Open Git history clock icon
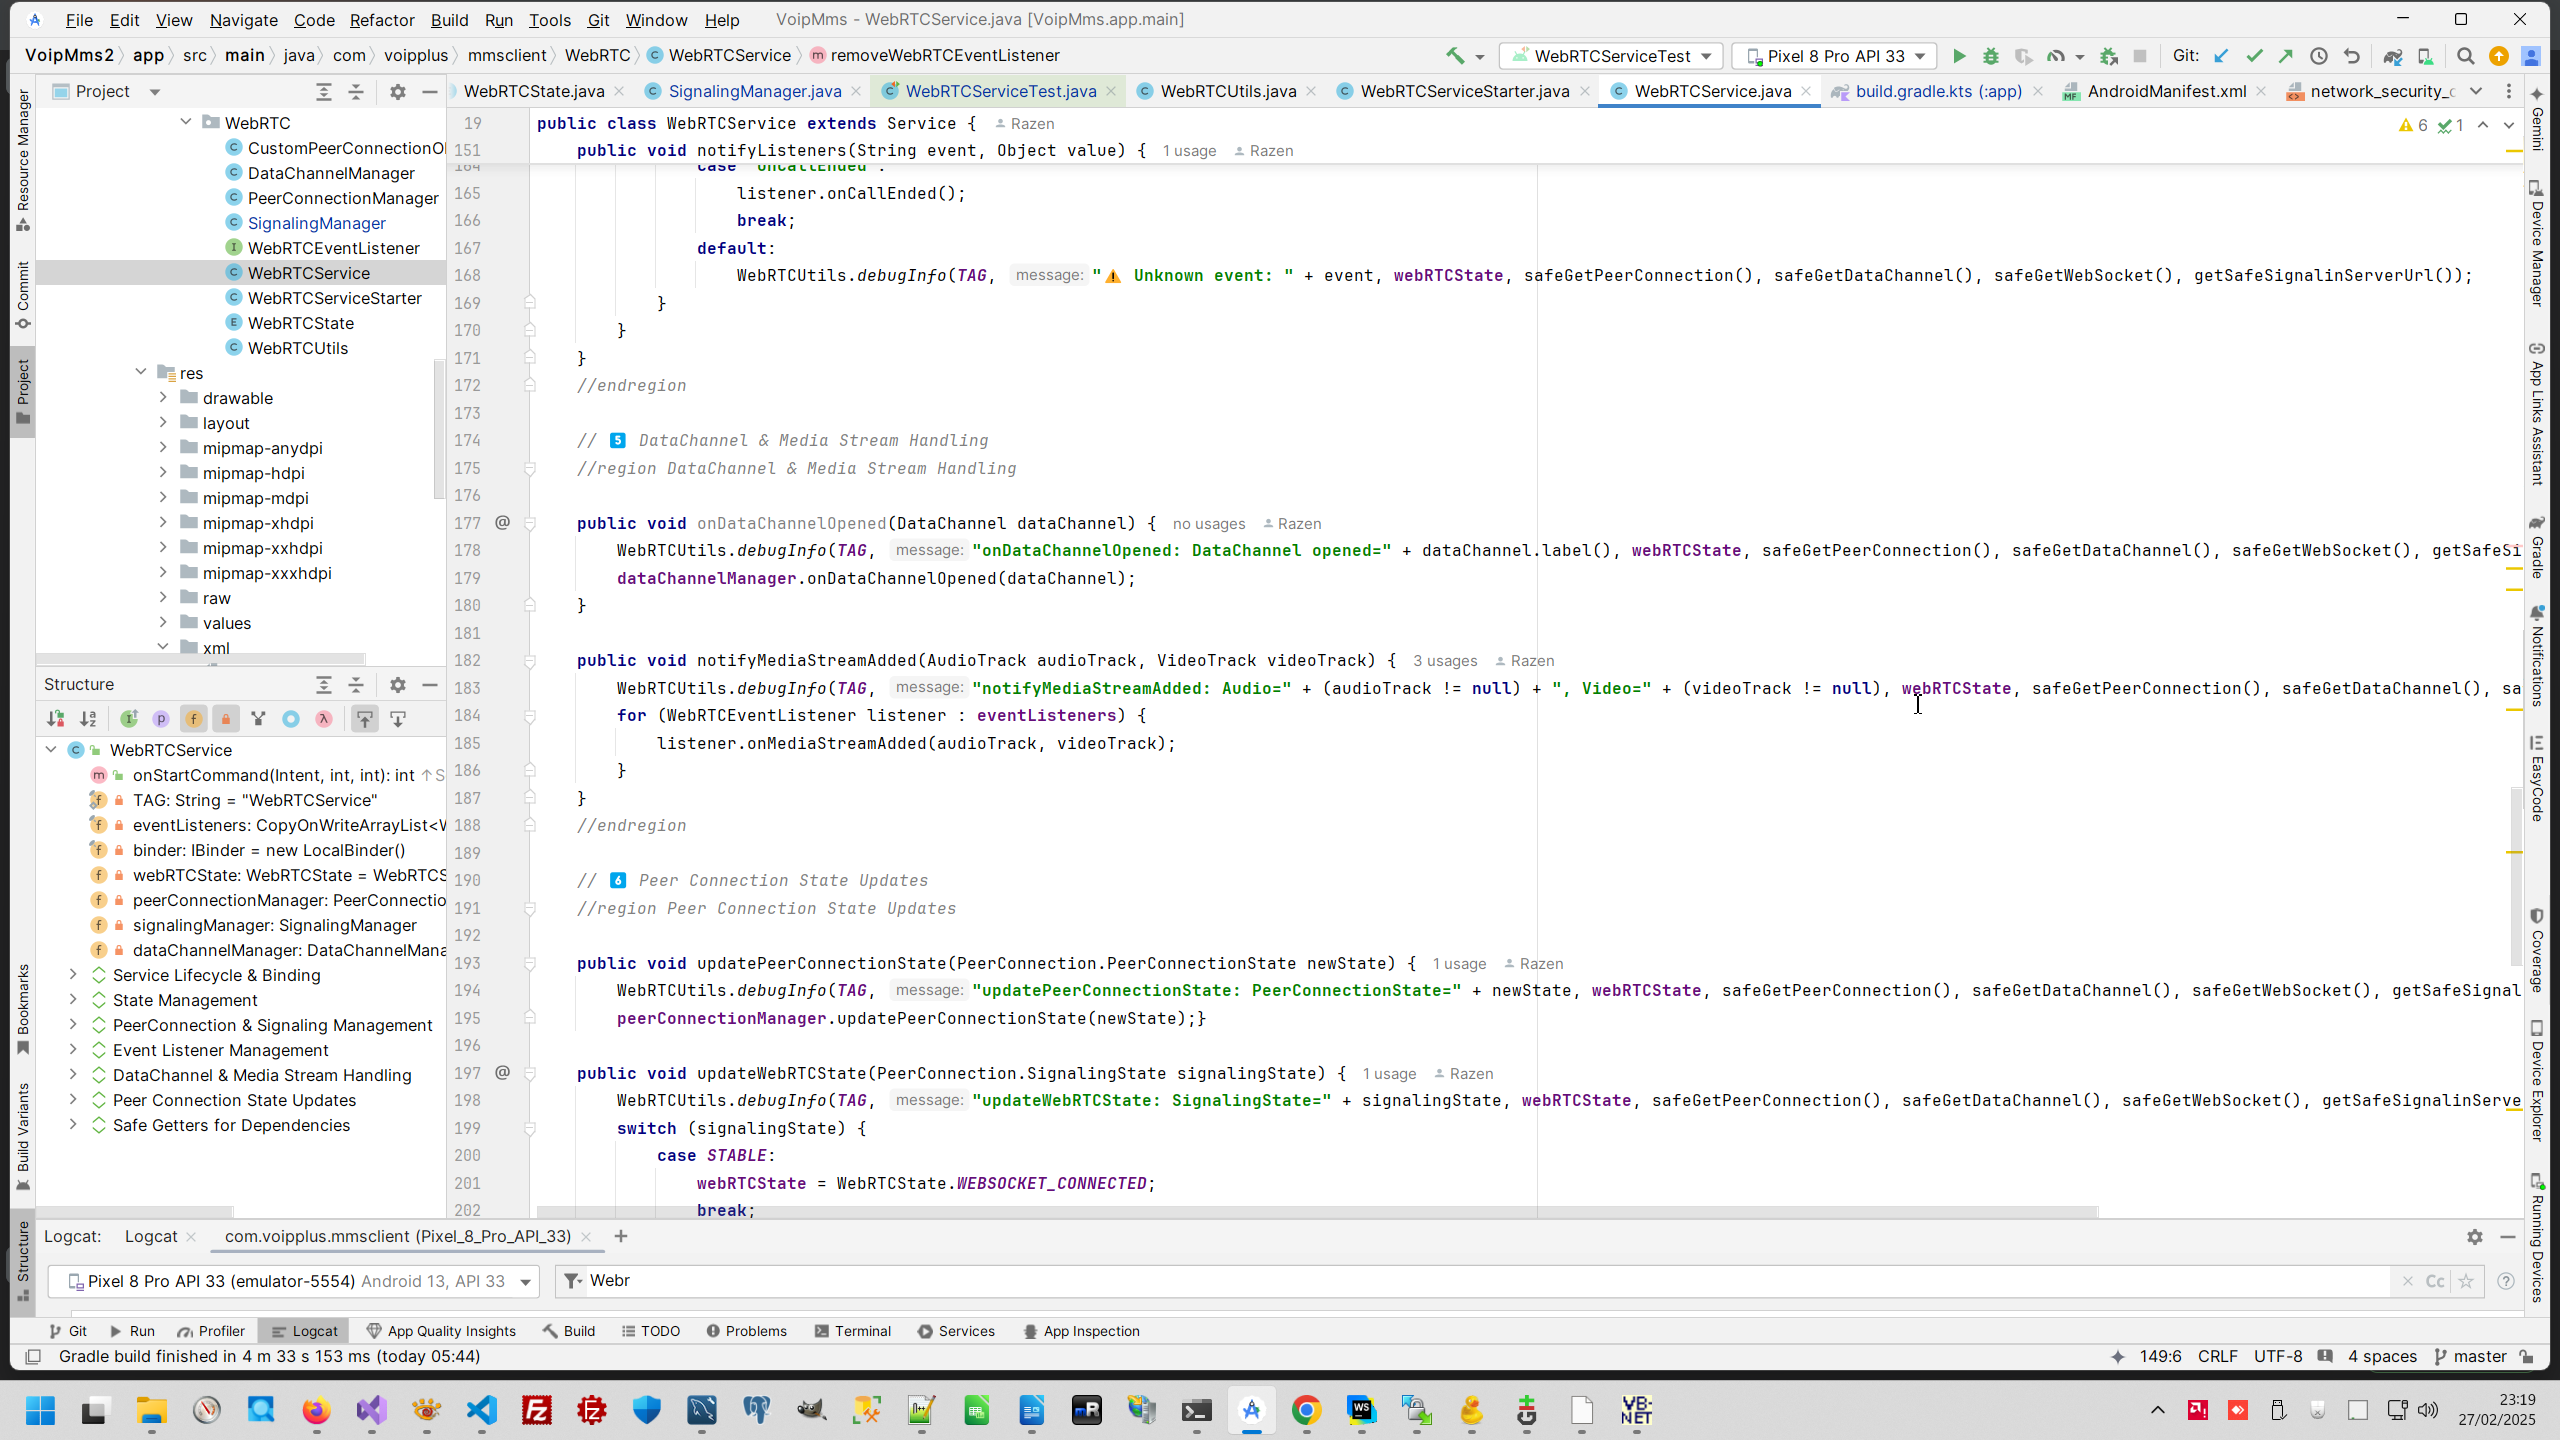 click(x=2319, y=56)
